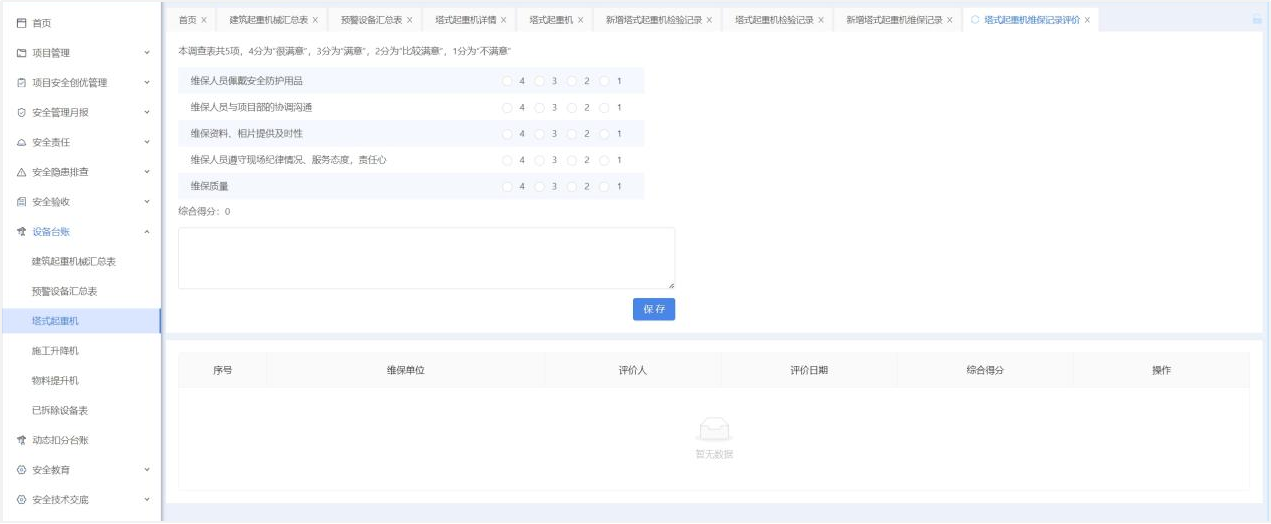Screen dimensions: 1271x524
Task: Click the 首页 home icon in sidebar
Action: click(x=21, y=23)
